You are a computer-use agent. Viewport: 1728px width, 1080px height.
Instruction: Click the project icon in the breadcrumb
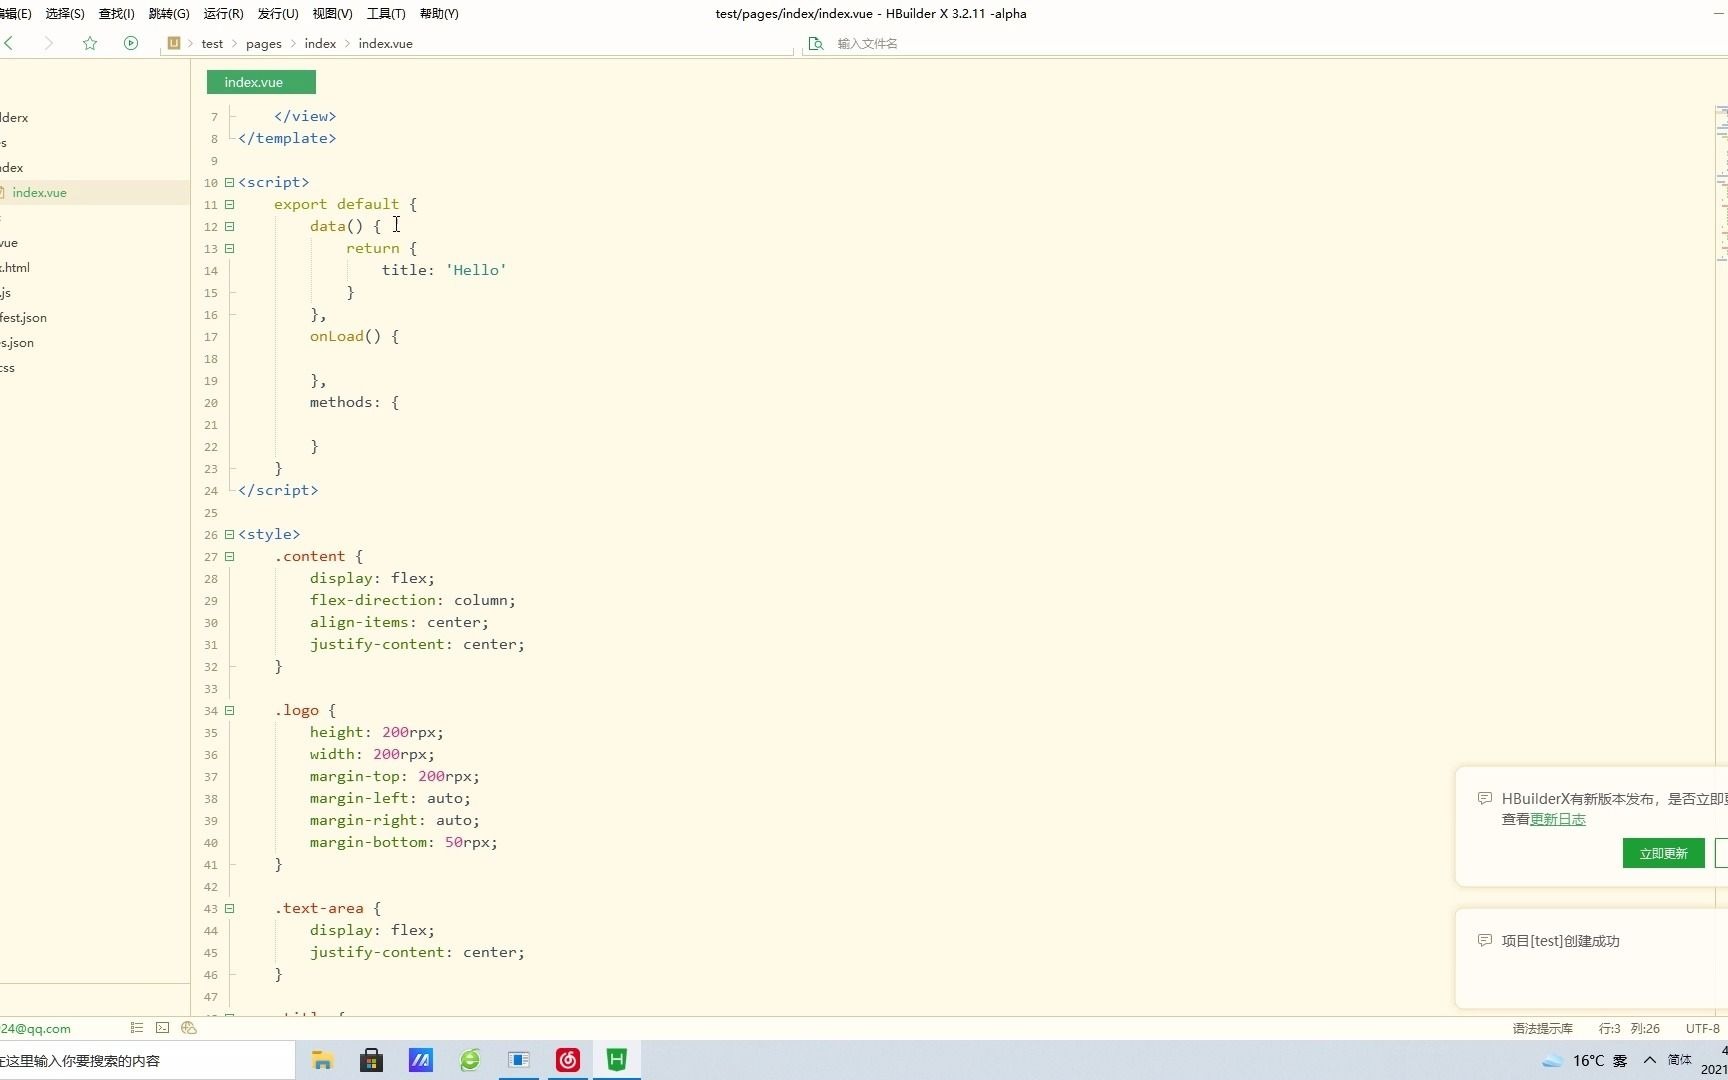(x=174, y=43)
